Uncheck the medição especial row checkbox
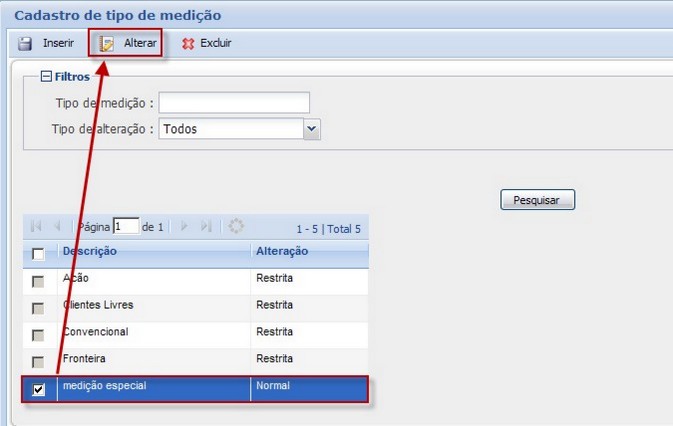 (x=39, y=389)
